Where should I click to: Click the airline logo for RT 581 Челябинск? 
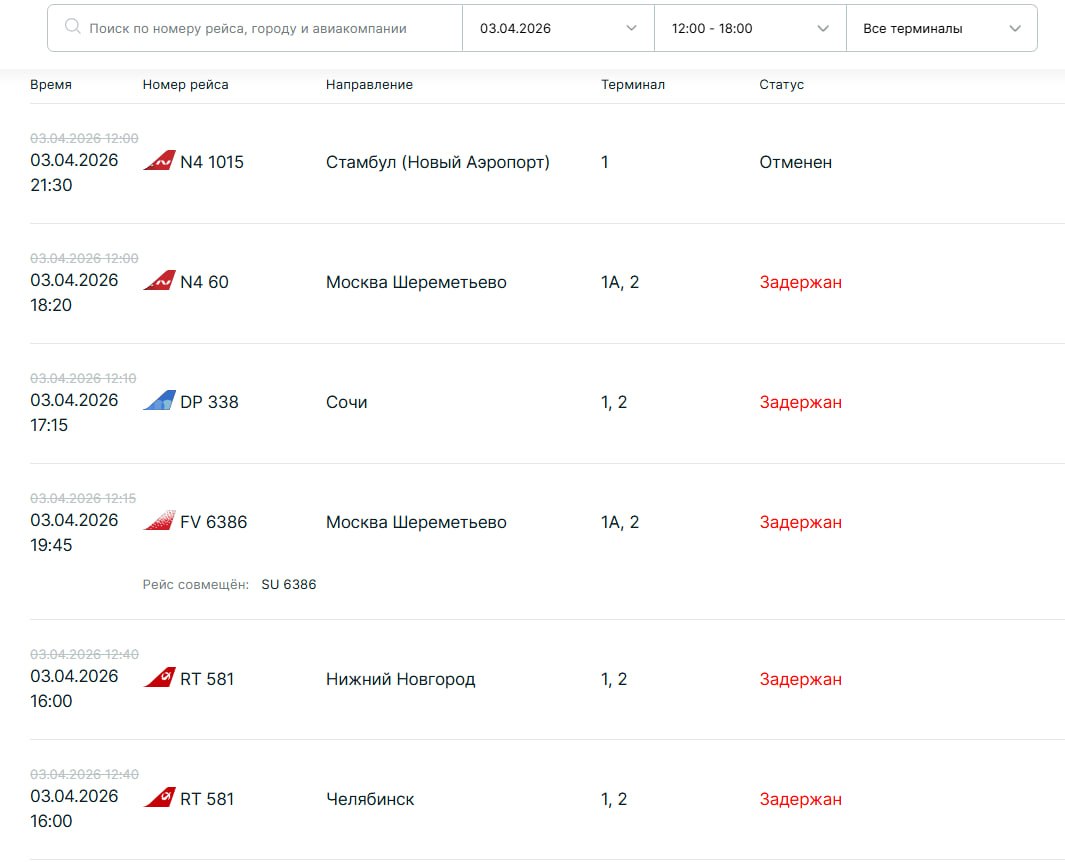(x=159, y=798)
